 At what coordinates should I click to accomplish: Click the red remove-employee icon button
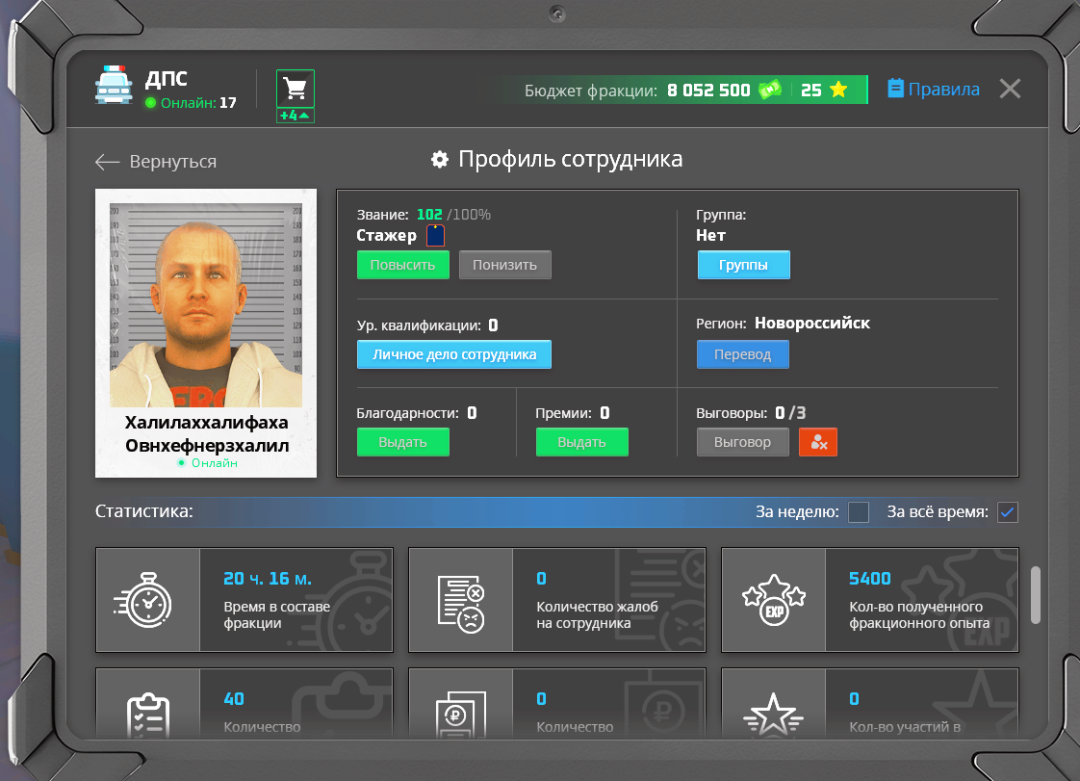tap(817, 442)
